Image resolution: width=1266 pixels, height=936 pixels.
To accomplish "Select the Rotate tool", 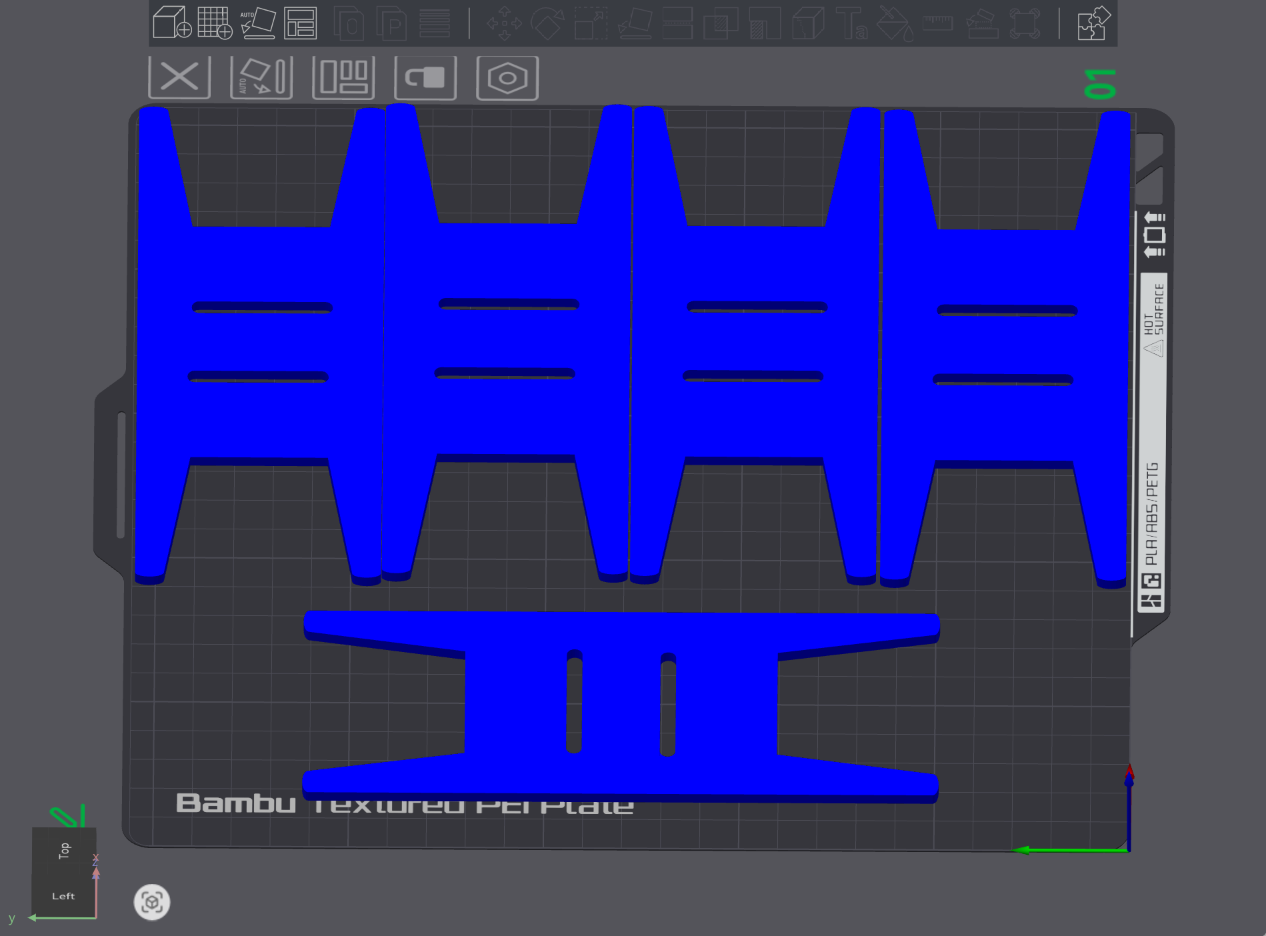I will pos(548,22).
